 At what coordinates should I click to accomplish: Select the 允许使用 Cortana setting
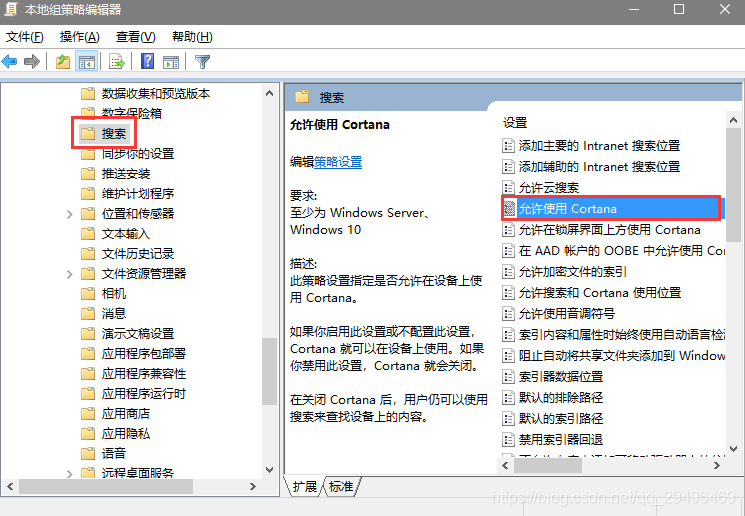[x=611, y=209]
